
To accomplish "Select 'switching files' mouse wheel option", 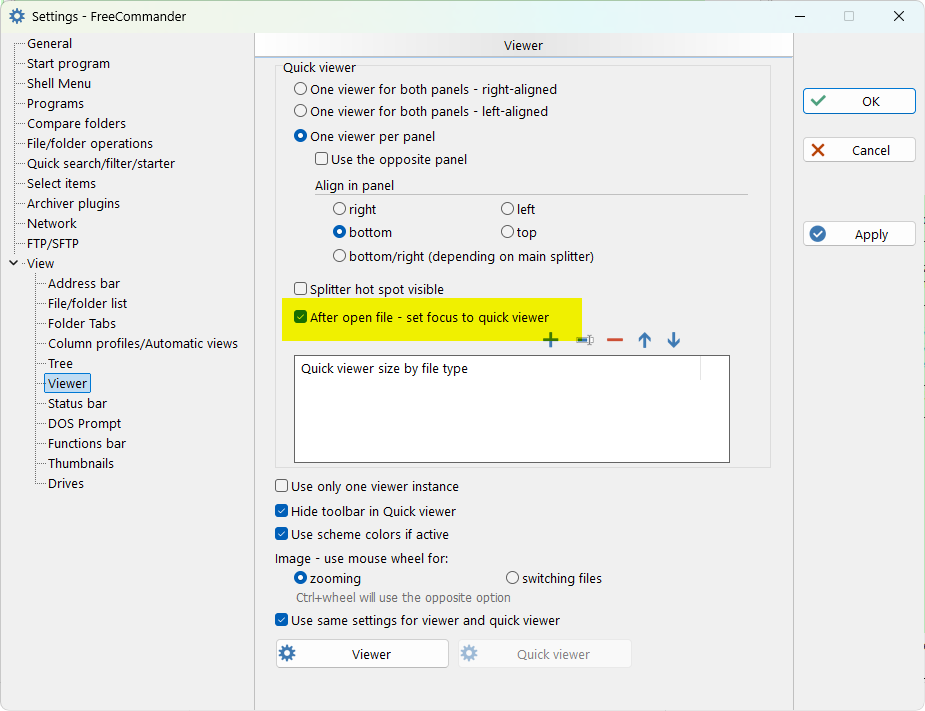I will tap(513, 578).
